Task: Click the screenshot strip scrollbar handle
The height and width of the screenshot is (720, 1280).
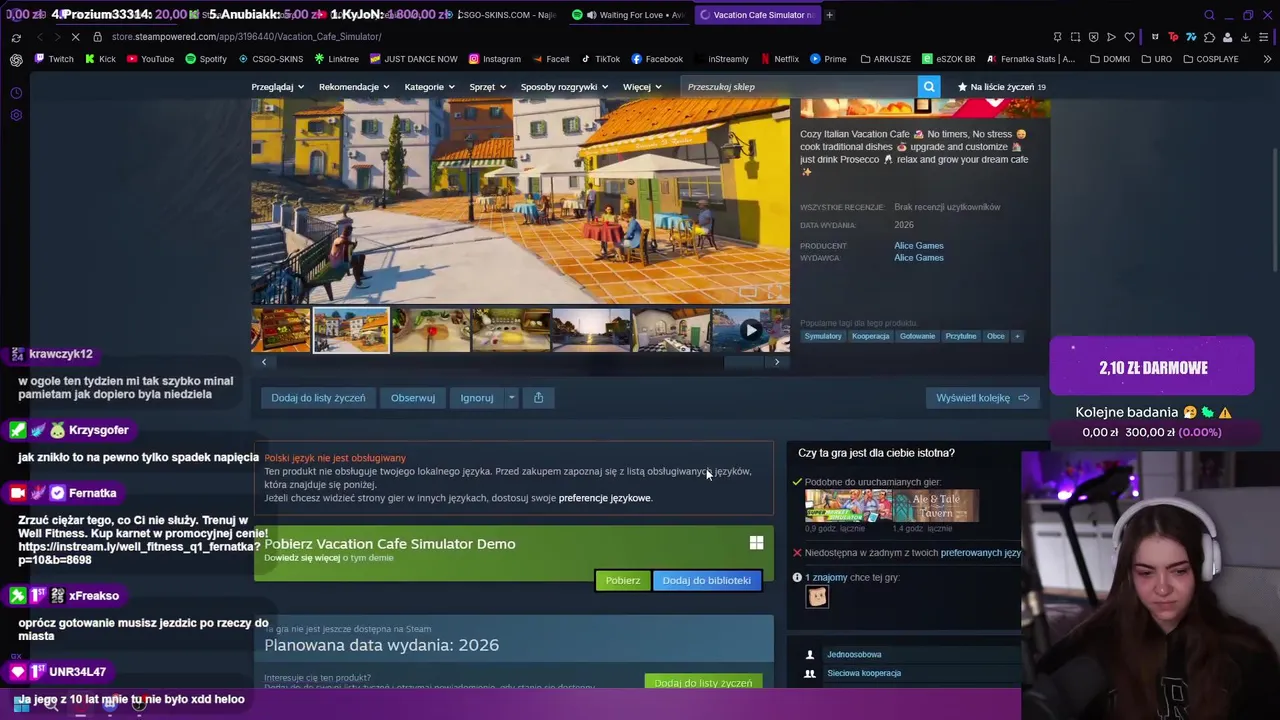Action: tap(743, 362)
